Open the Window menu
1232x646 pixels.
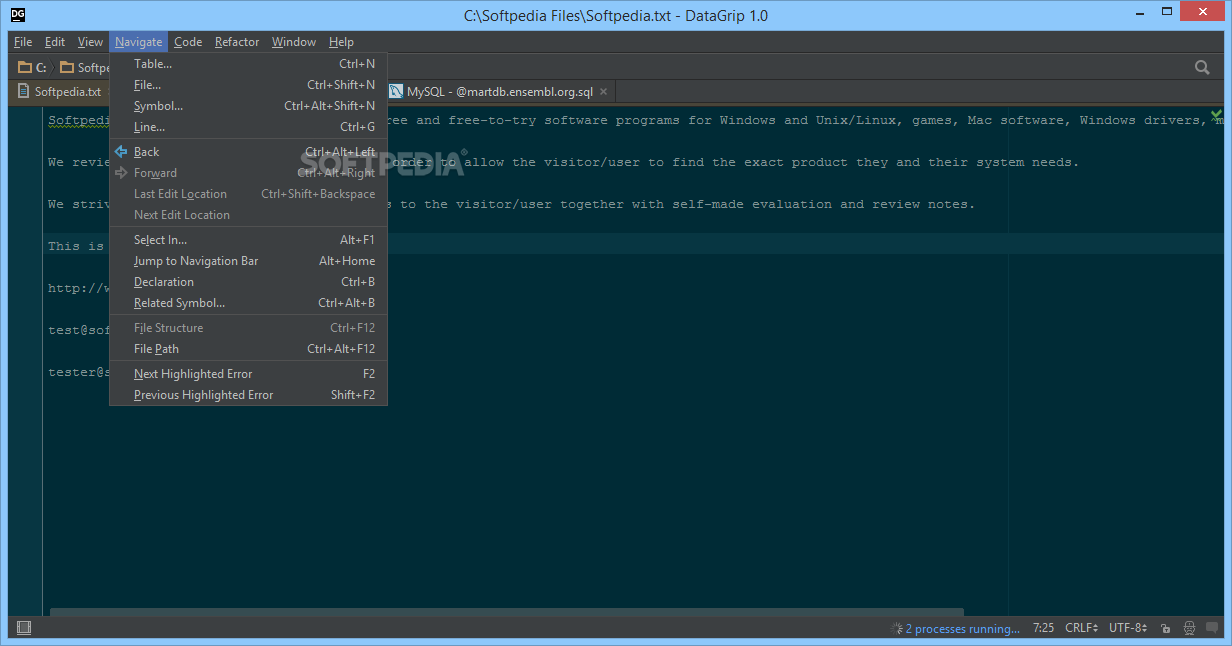click(x=294, y=42)
